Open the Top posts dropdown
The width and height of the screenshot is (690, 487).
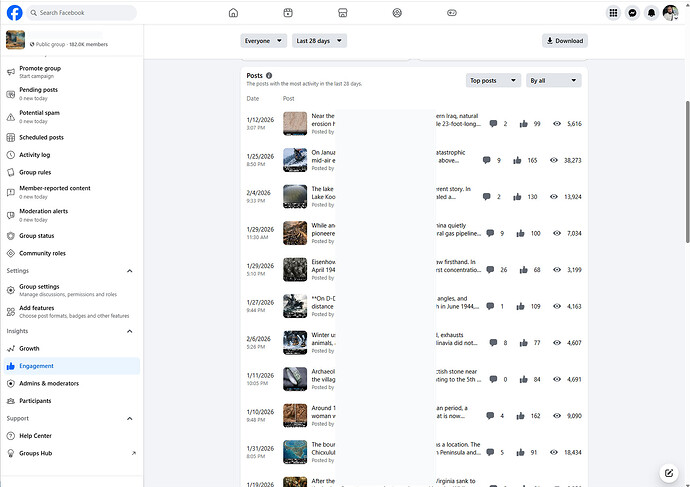coord(493,80)
